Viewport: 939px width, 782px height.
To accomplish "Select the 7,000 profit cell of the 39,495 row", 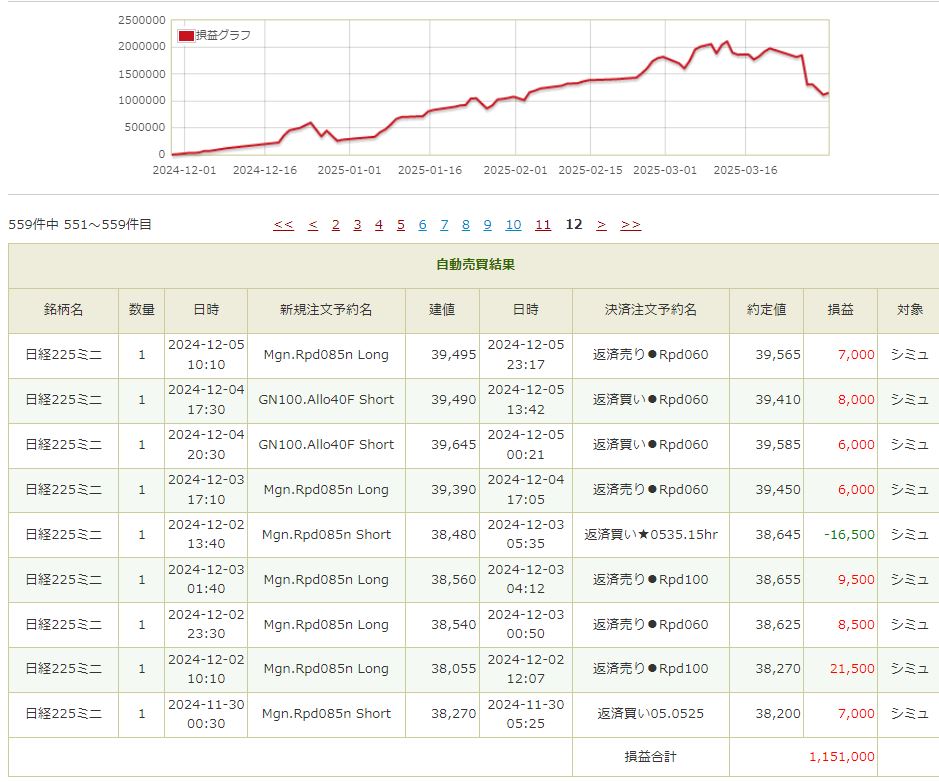I will [840, 355].
